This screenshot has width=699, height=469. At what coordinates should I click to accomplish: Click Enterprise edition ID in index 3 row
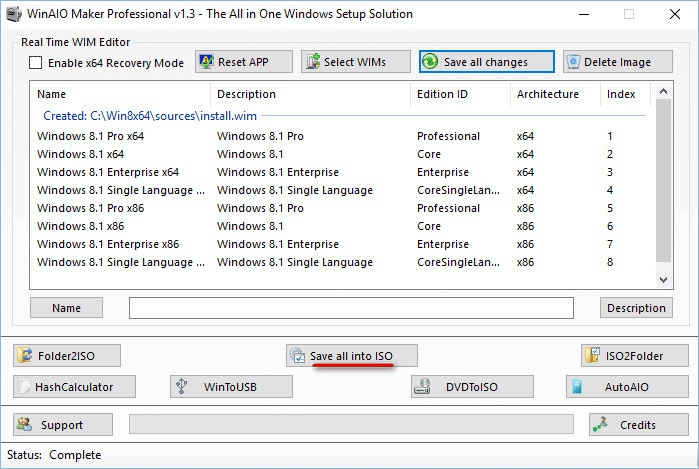[x=443, y=173]
